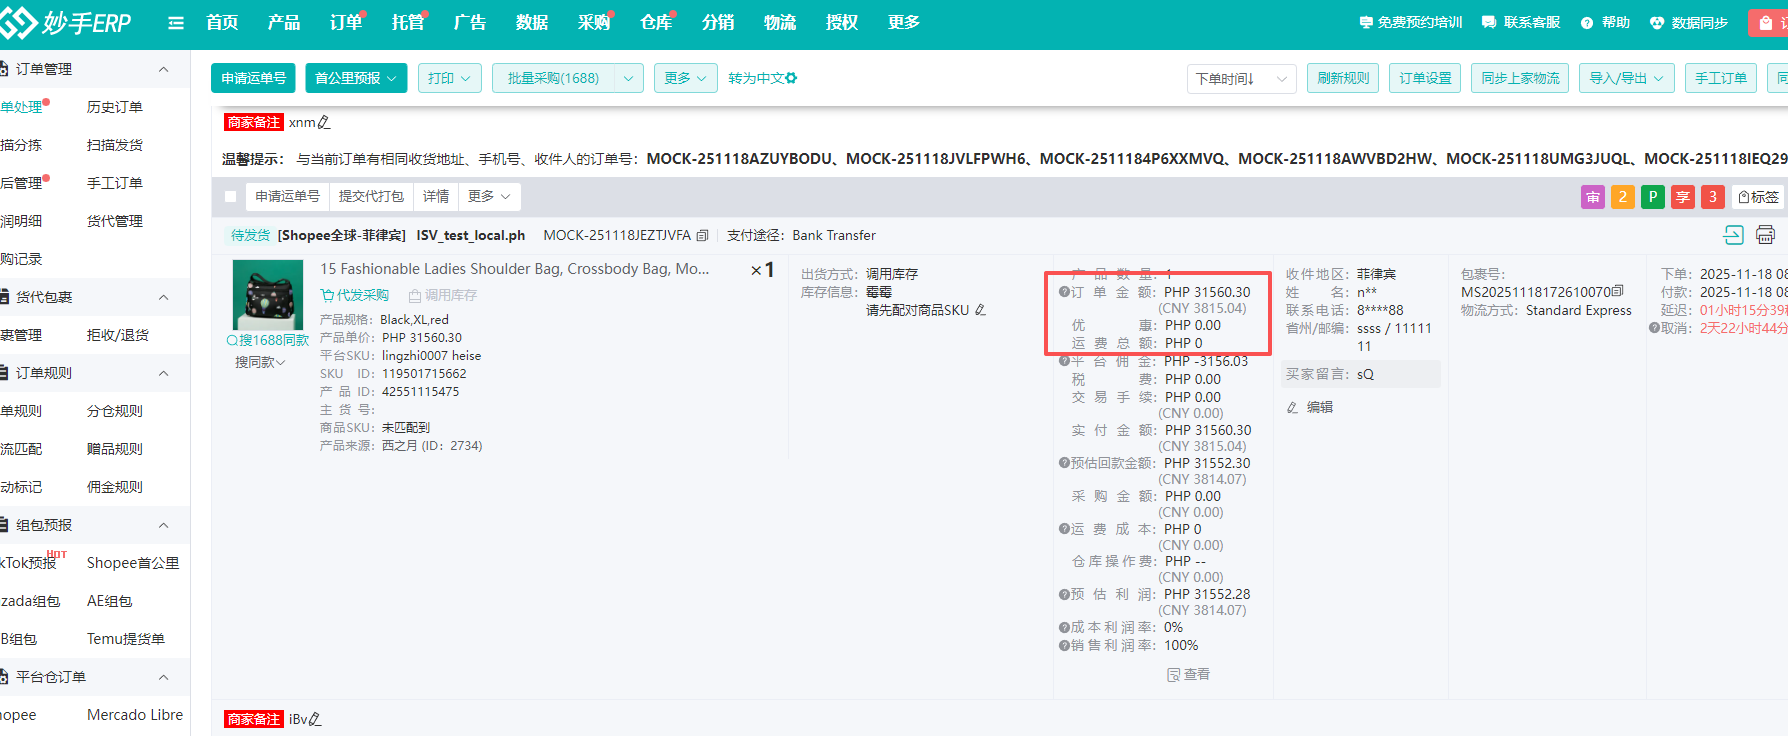
Task: Click the hamburger menu collapse icon
Action: 176,23
